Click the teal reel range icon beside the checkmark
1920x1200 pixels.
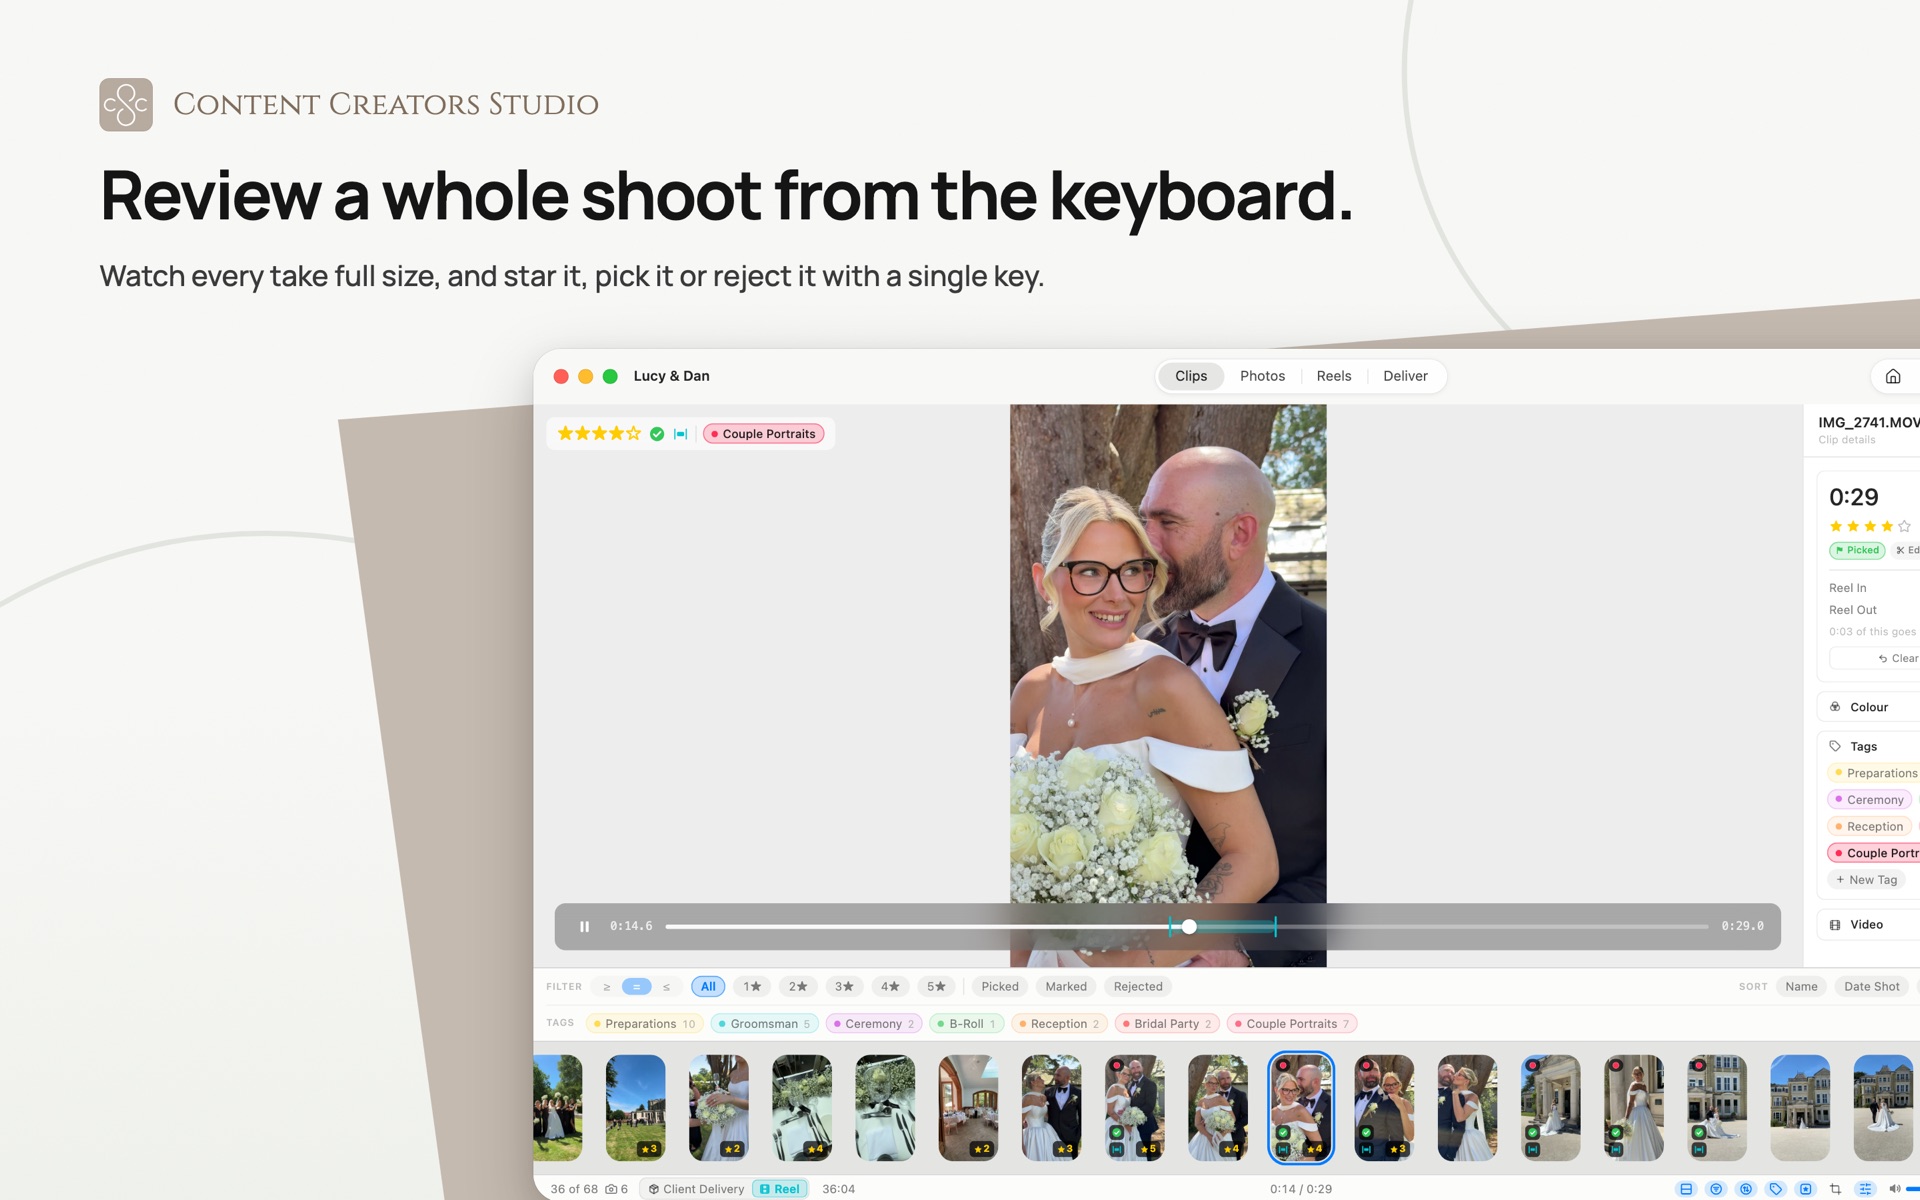pyautogui.click(x=681, y=434)
